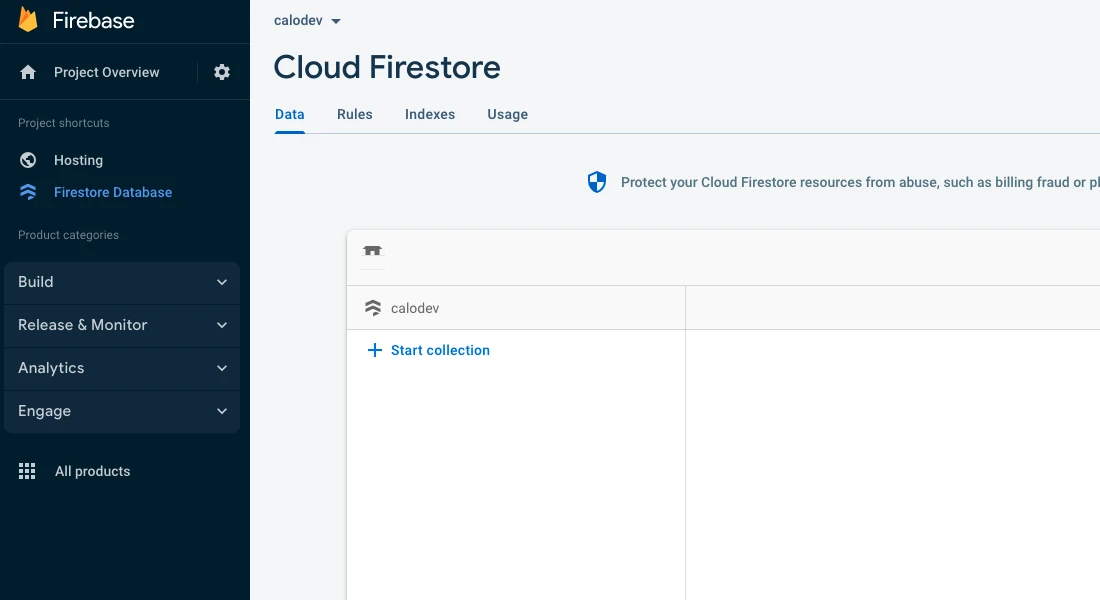Click the Firebase flame logo
The height and width of the screenshot is (600, 1100).
pos(28,20)
